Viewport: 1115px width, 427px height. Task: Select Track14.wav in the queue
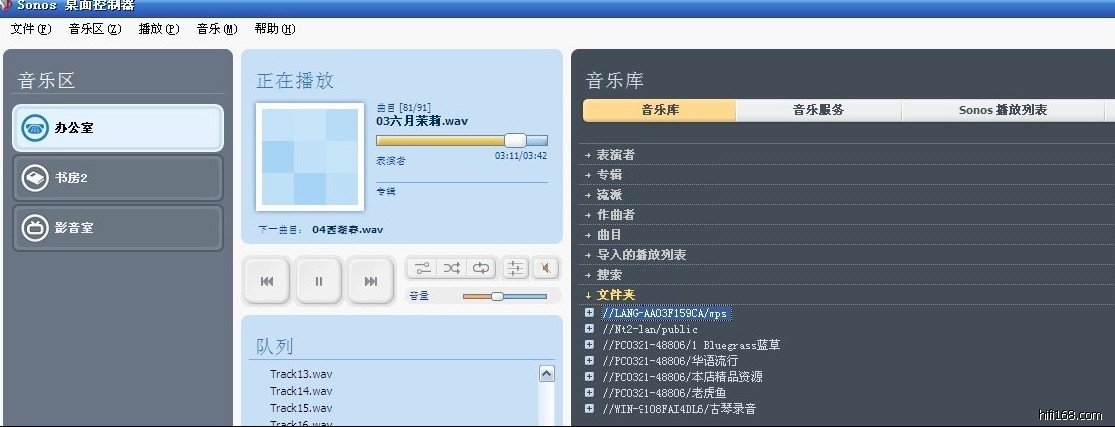coord(301,391)
